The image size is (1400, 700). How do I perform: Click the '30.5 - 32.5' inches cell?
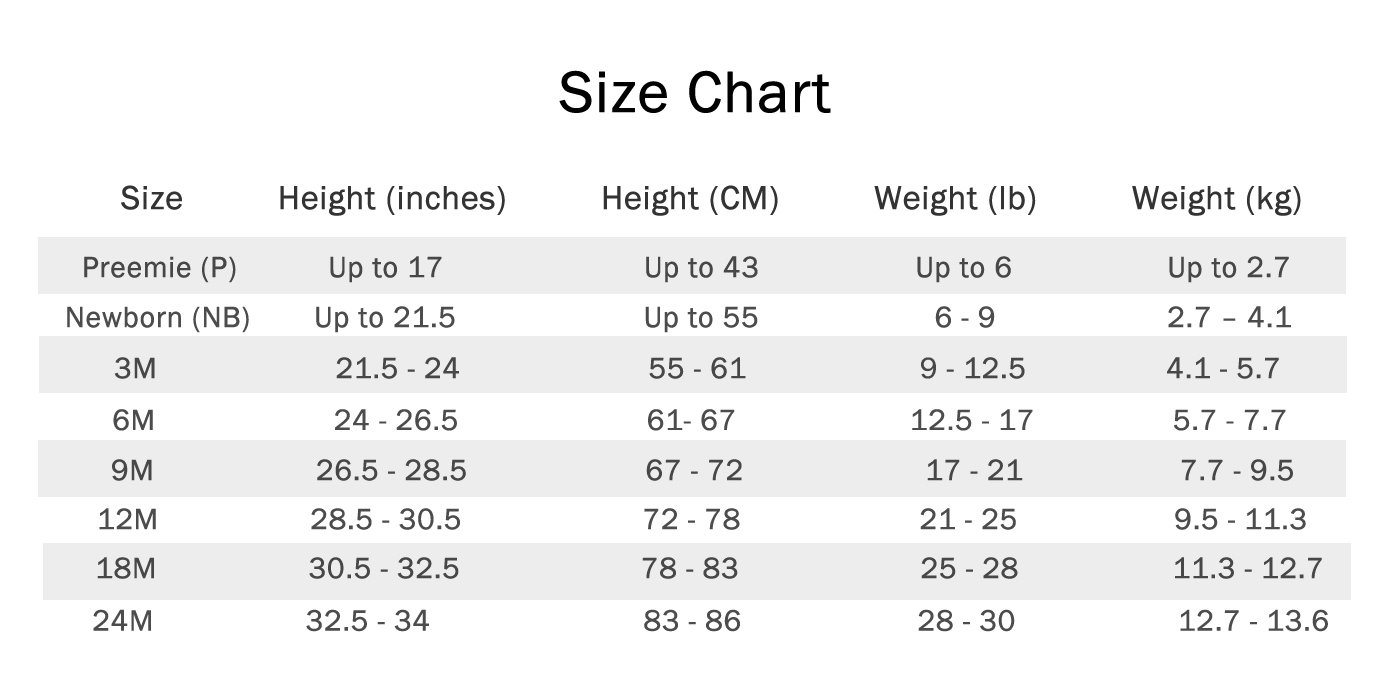click(384, 570)
